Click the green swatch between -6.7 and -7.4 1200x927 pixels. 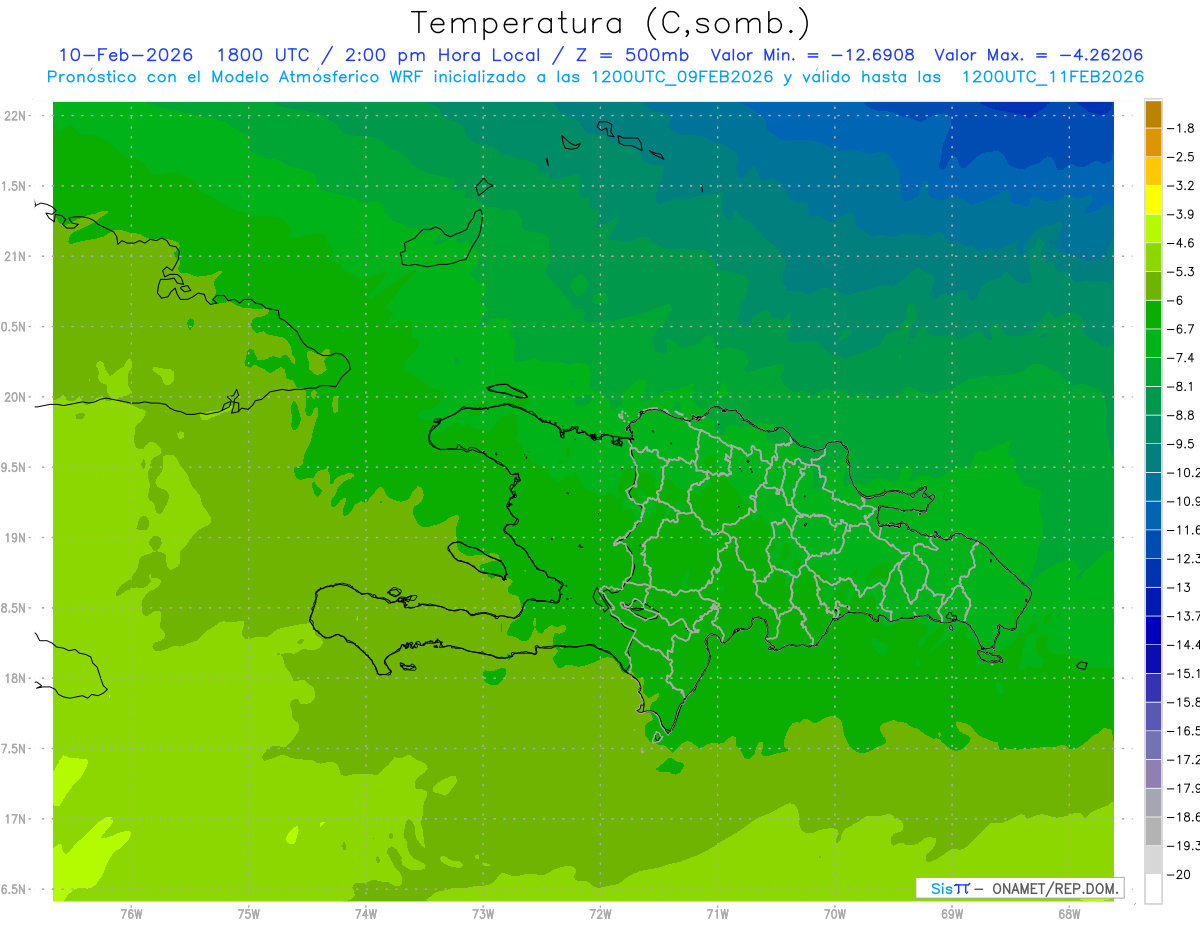tap(1153, 343)
